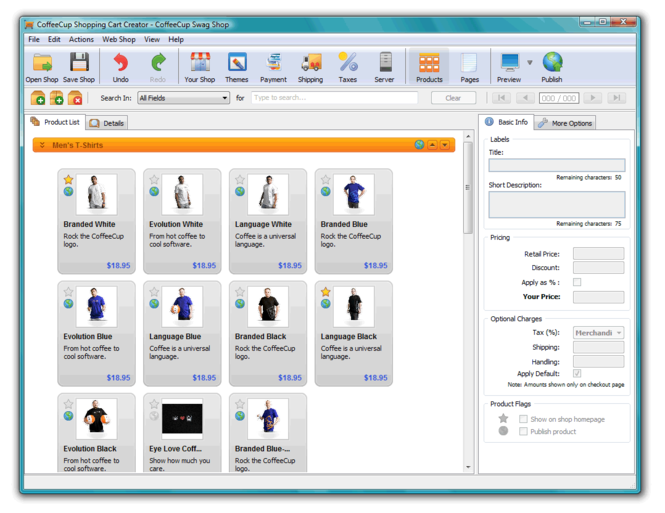
Task: Enable Publish product checkbox
Action: (x=523, y=431)
